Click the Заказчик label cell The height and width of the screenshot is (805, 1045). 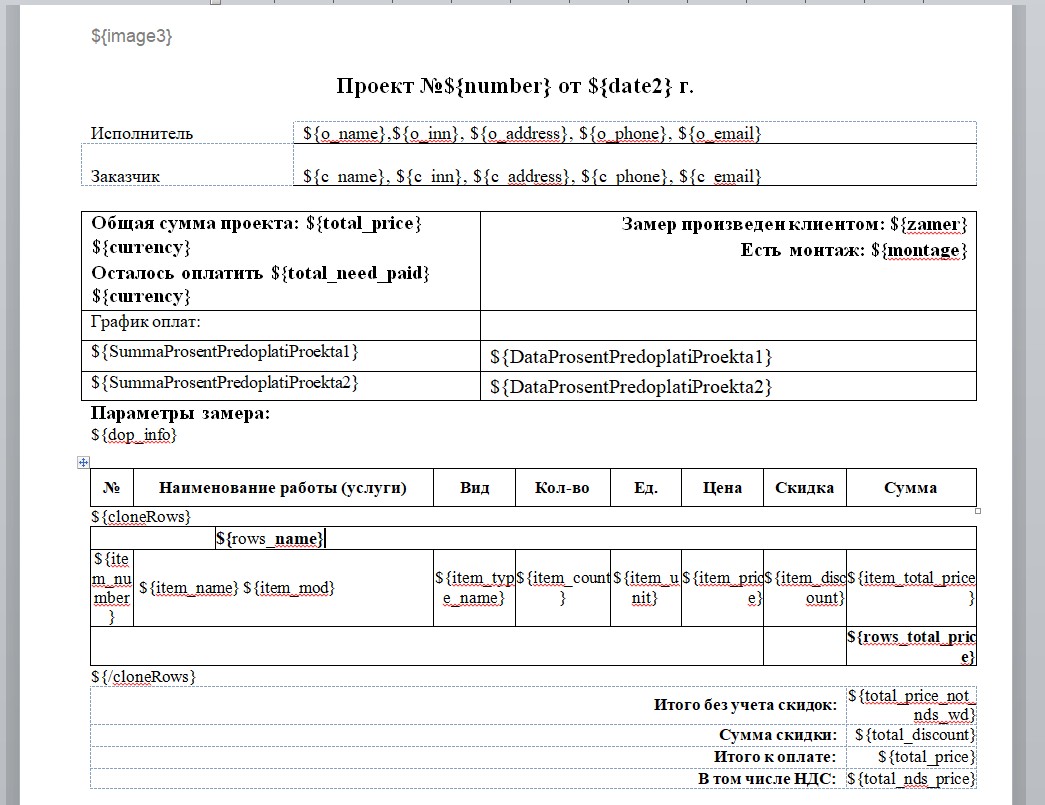tap(126, 176)
